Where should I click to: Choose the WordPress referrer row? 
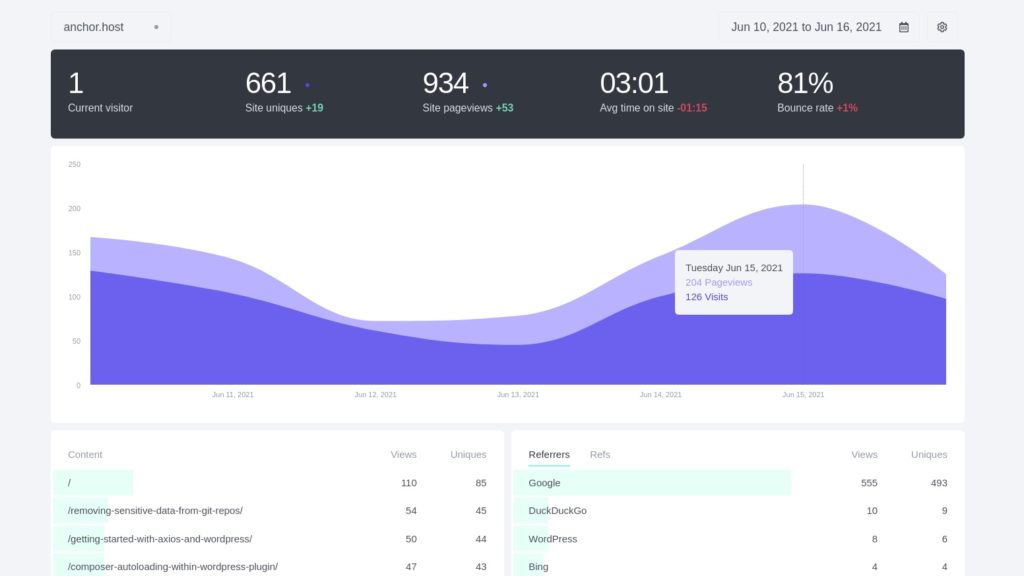point(552,539)
